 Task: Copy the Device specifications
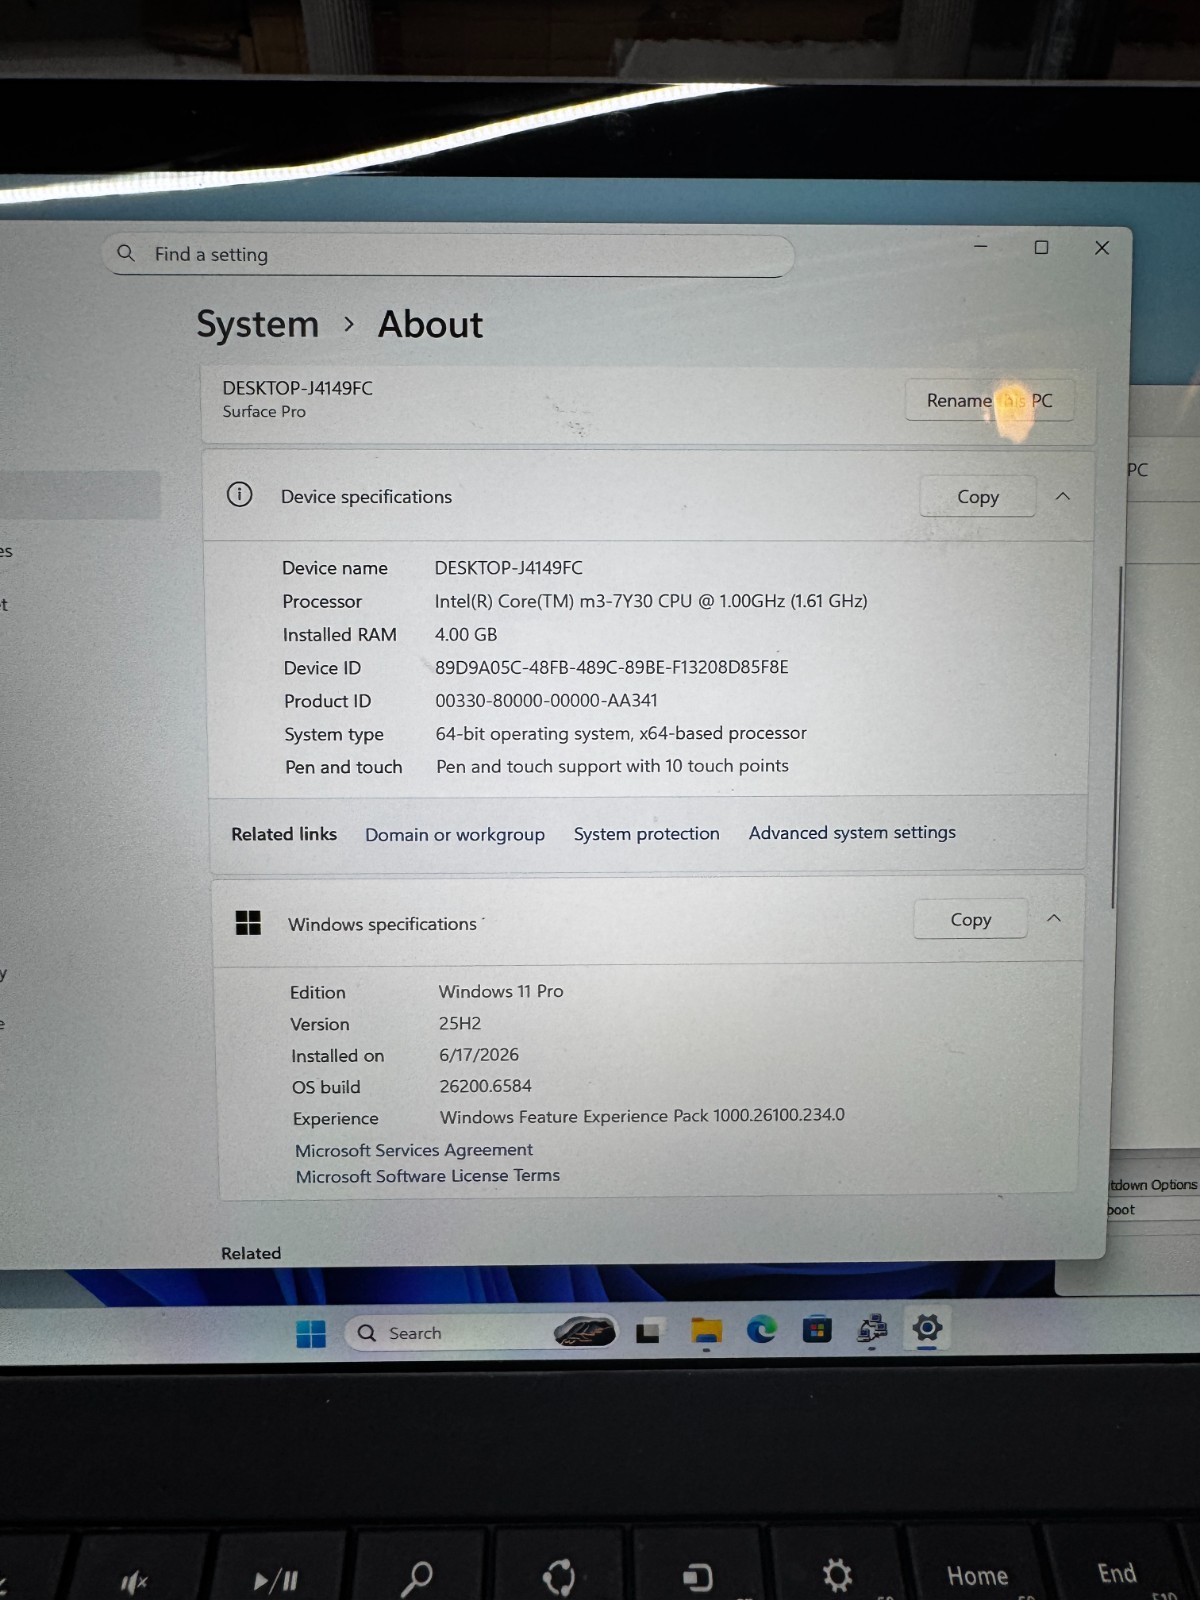(x=977, y=497)
